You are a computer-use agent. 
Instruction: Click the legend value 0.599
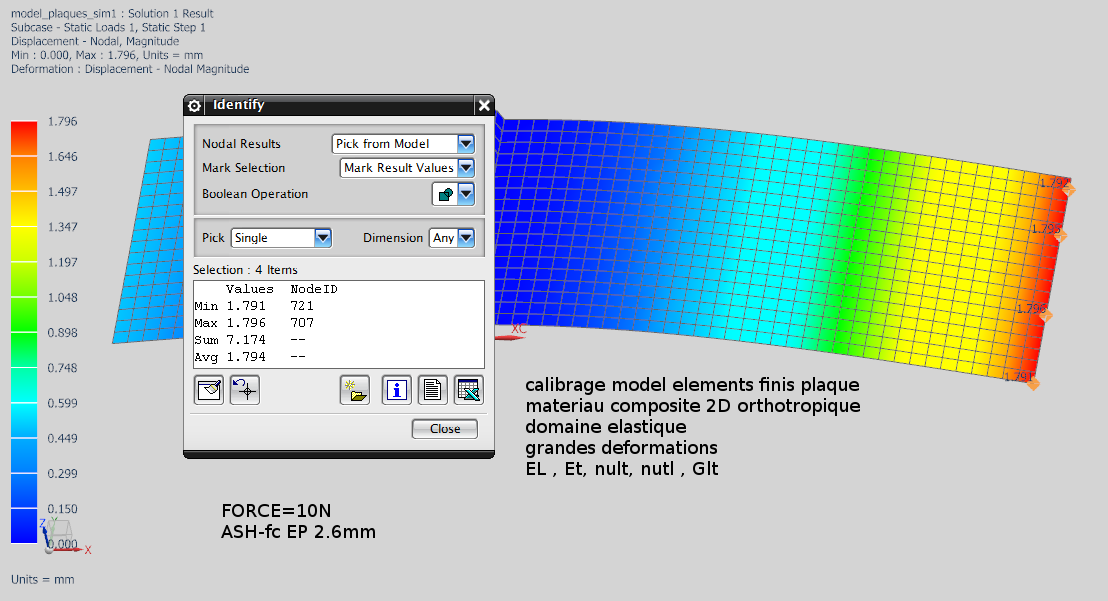coord(62,403)
